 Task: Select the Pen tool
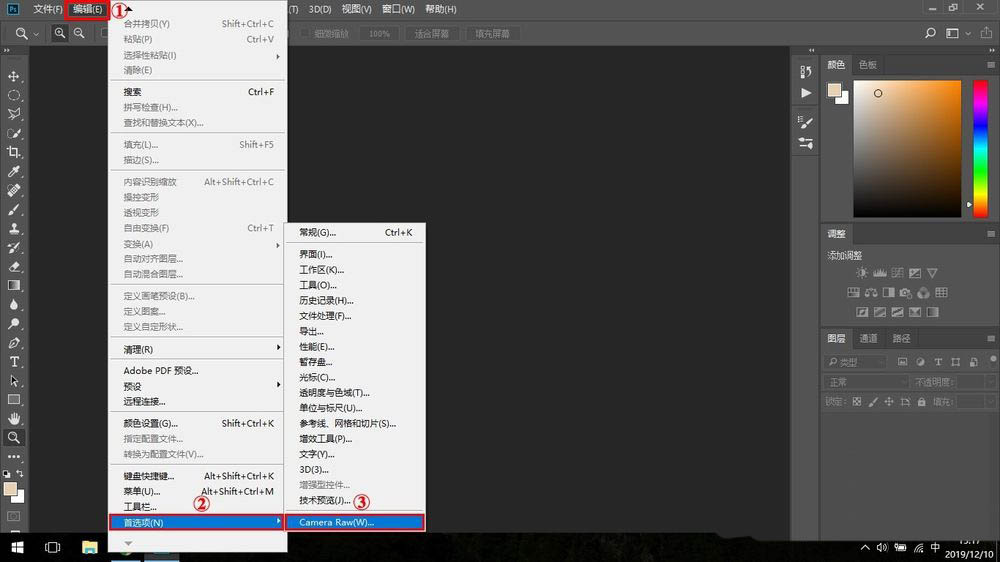13,343
